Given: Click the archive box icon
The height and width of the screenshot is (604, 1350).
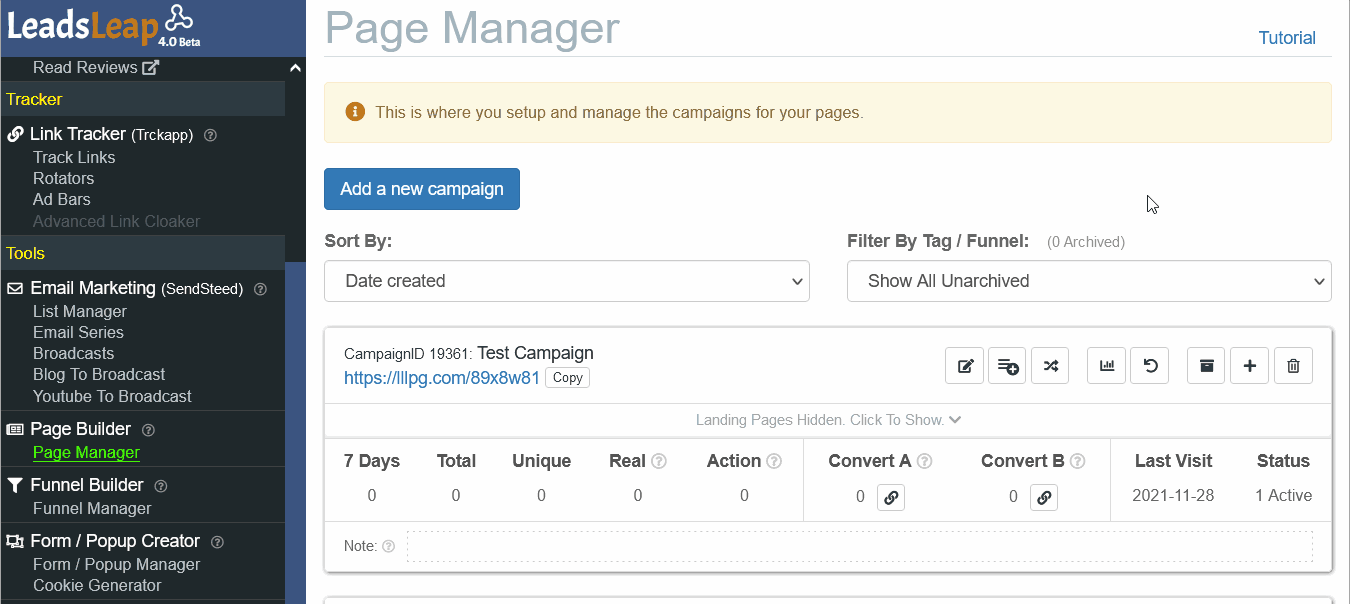Looking at the screenshot, I should click(1207, 366).
